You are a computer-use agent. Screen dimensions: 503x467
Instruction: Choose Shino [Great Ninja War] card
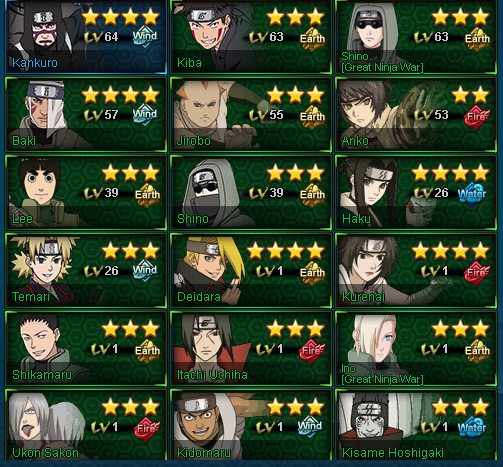tap(416, 37)
